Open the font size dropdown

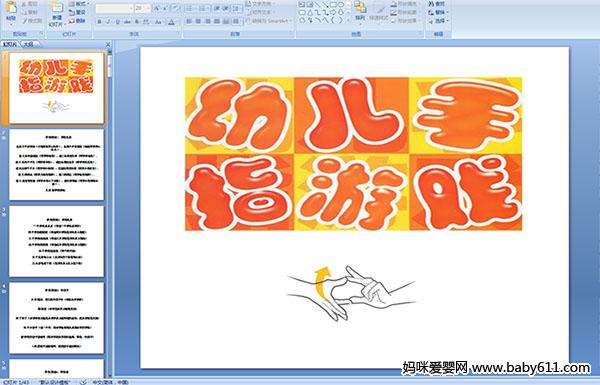click(148, 8)
